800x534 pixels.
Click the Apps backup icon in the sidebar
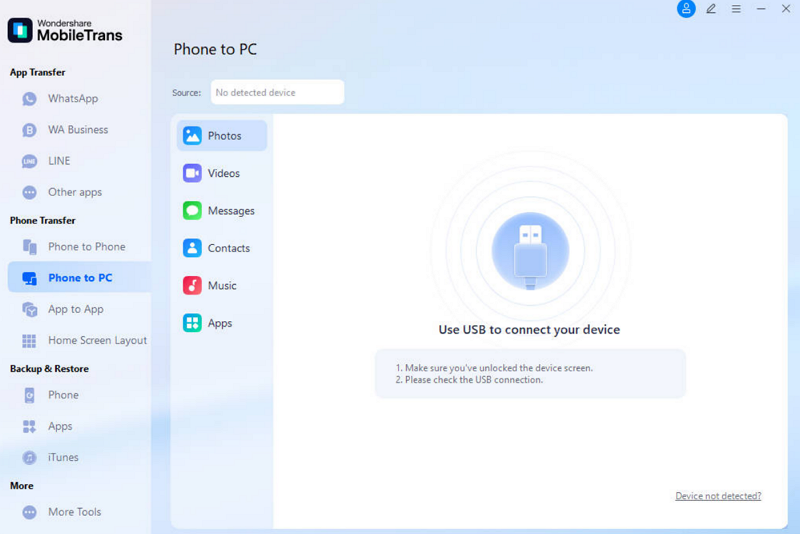click(x=29, y=426)
